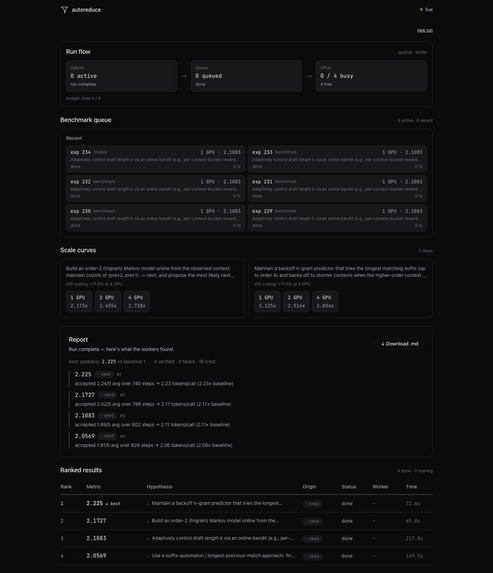Screen dimensions: 493x573
Task: Select exp 230 benchmark queue card
Action: (x=155, y=218)
